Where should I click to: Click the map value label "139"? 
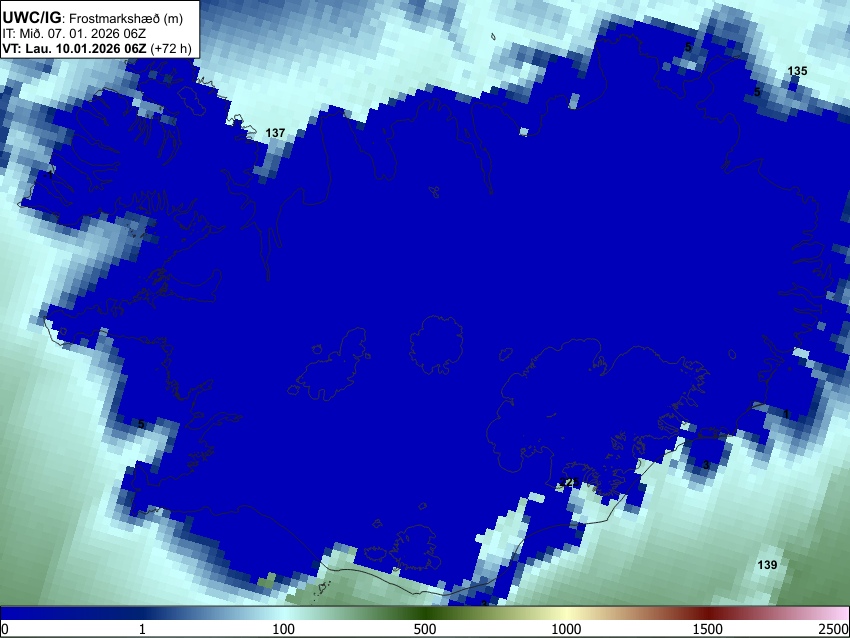tap(767, 565)
